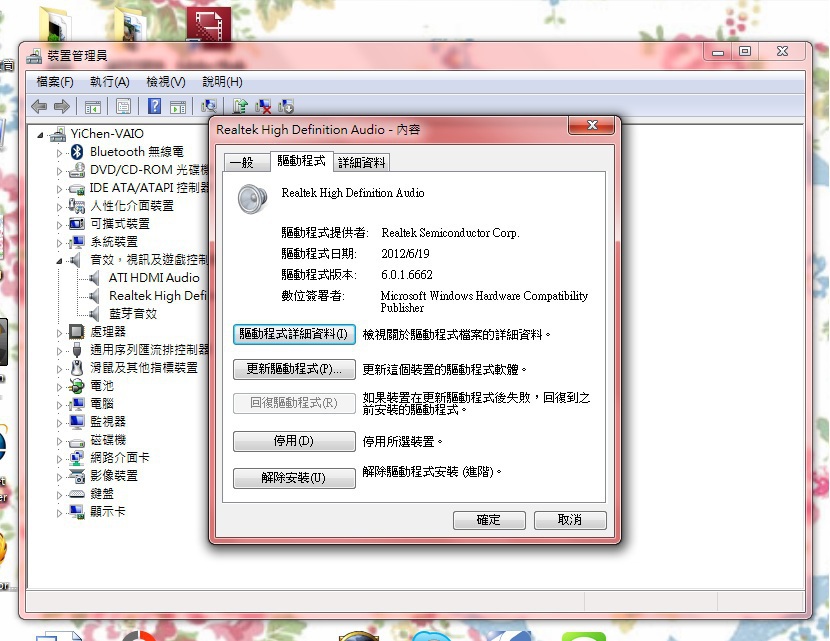Open the 說明(H) menu
Screen dimensions: 830x641
pyautogui.click(x=222, y=82)
